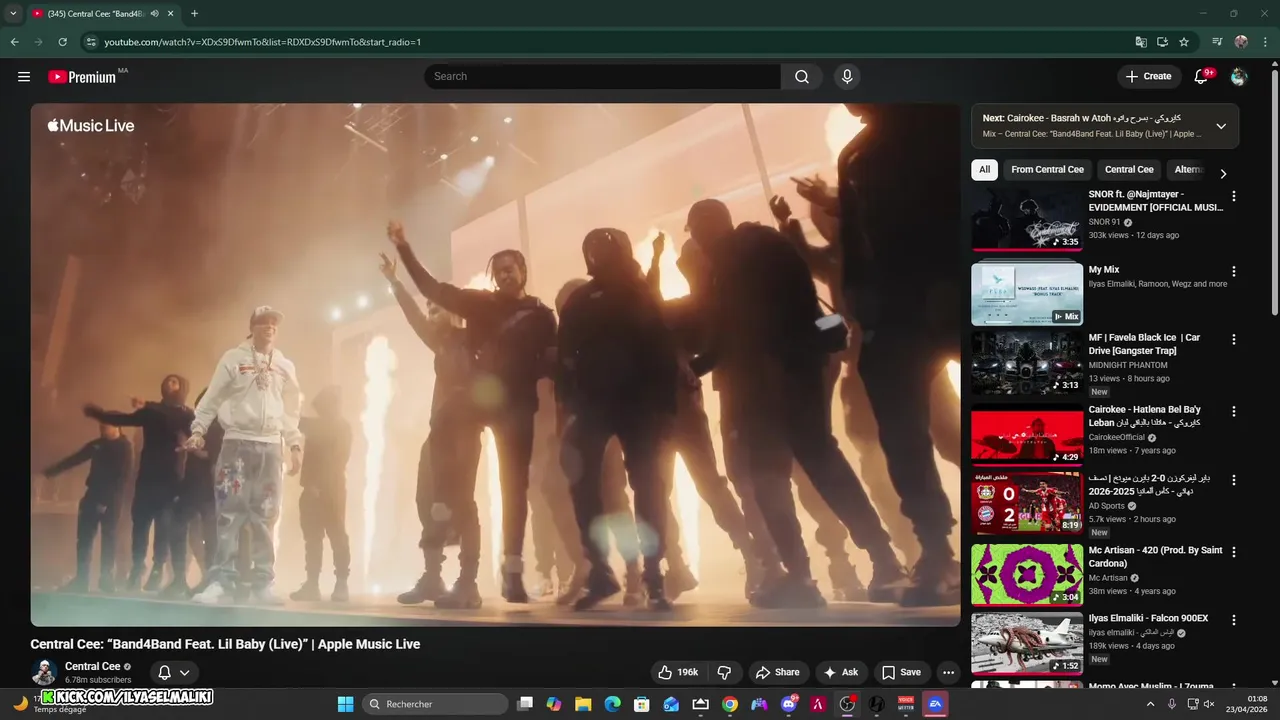Select the Central Cee filter chip

(x=1129, y=170)
